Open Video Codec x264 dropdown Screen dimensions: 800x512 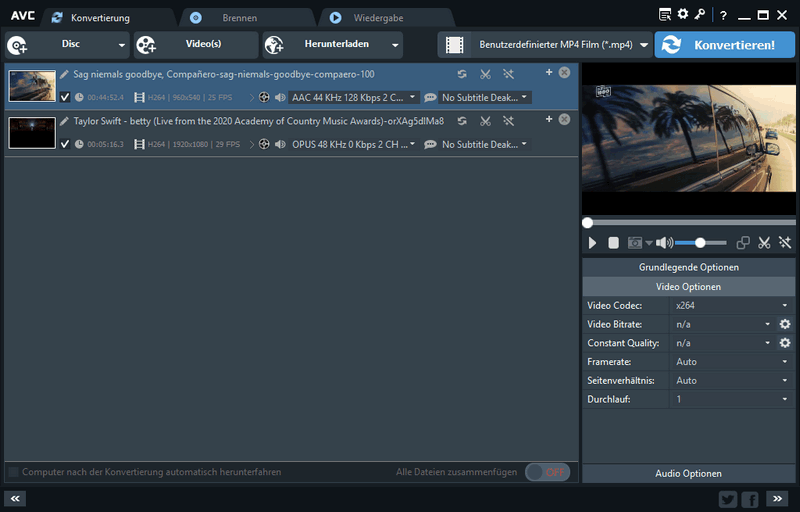click(732, 305)
